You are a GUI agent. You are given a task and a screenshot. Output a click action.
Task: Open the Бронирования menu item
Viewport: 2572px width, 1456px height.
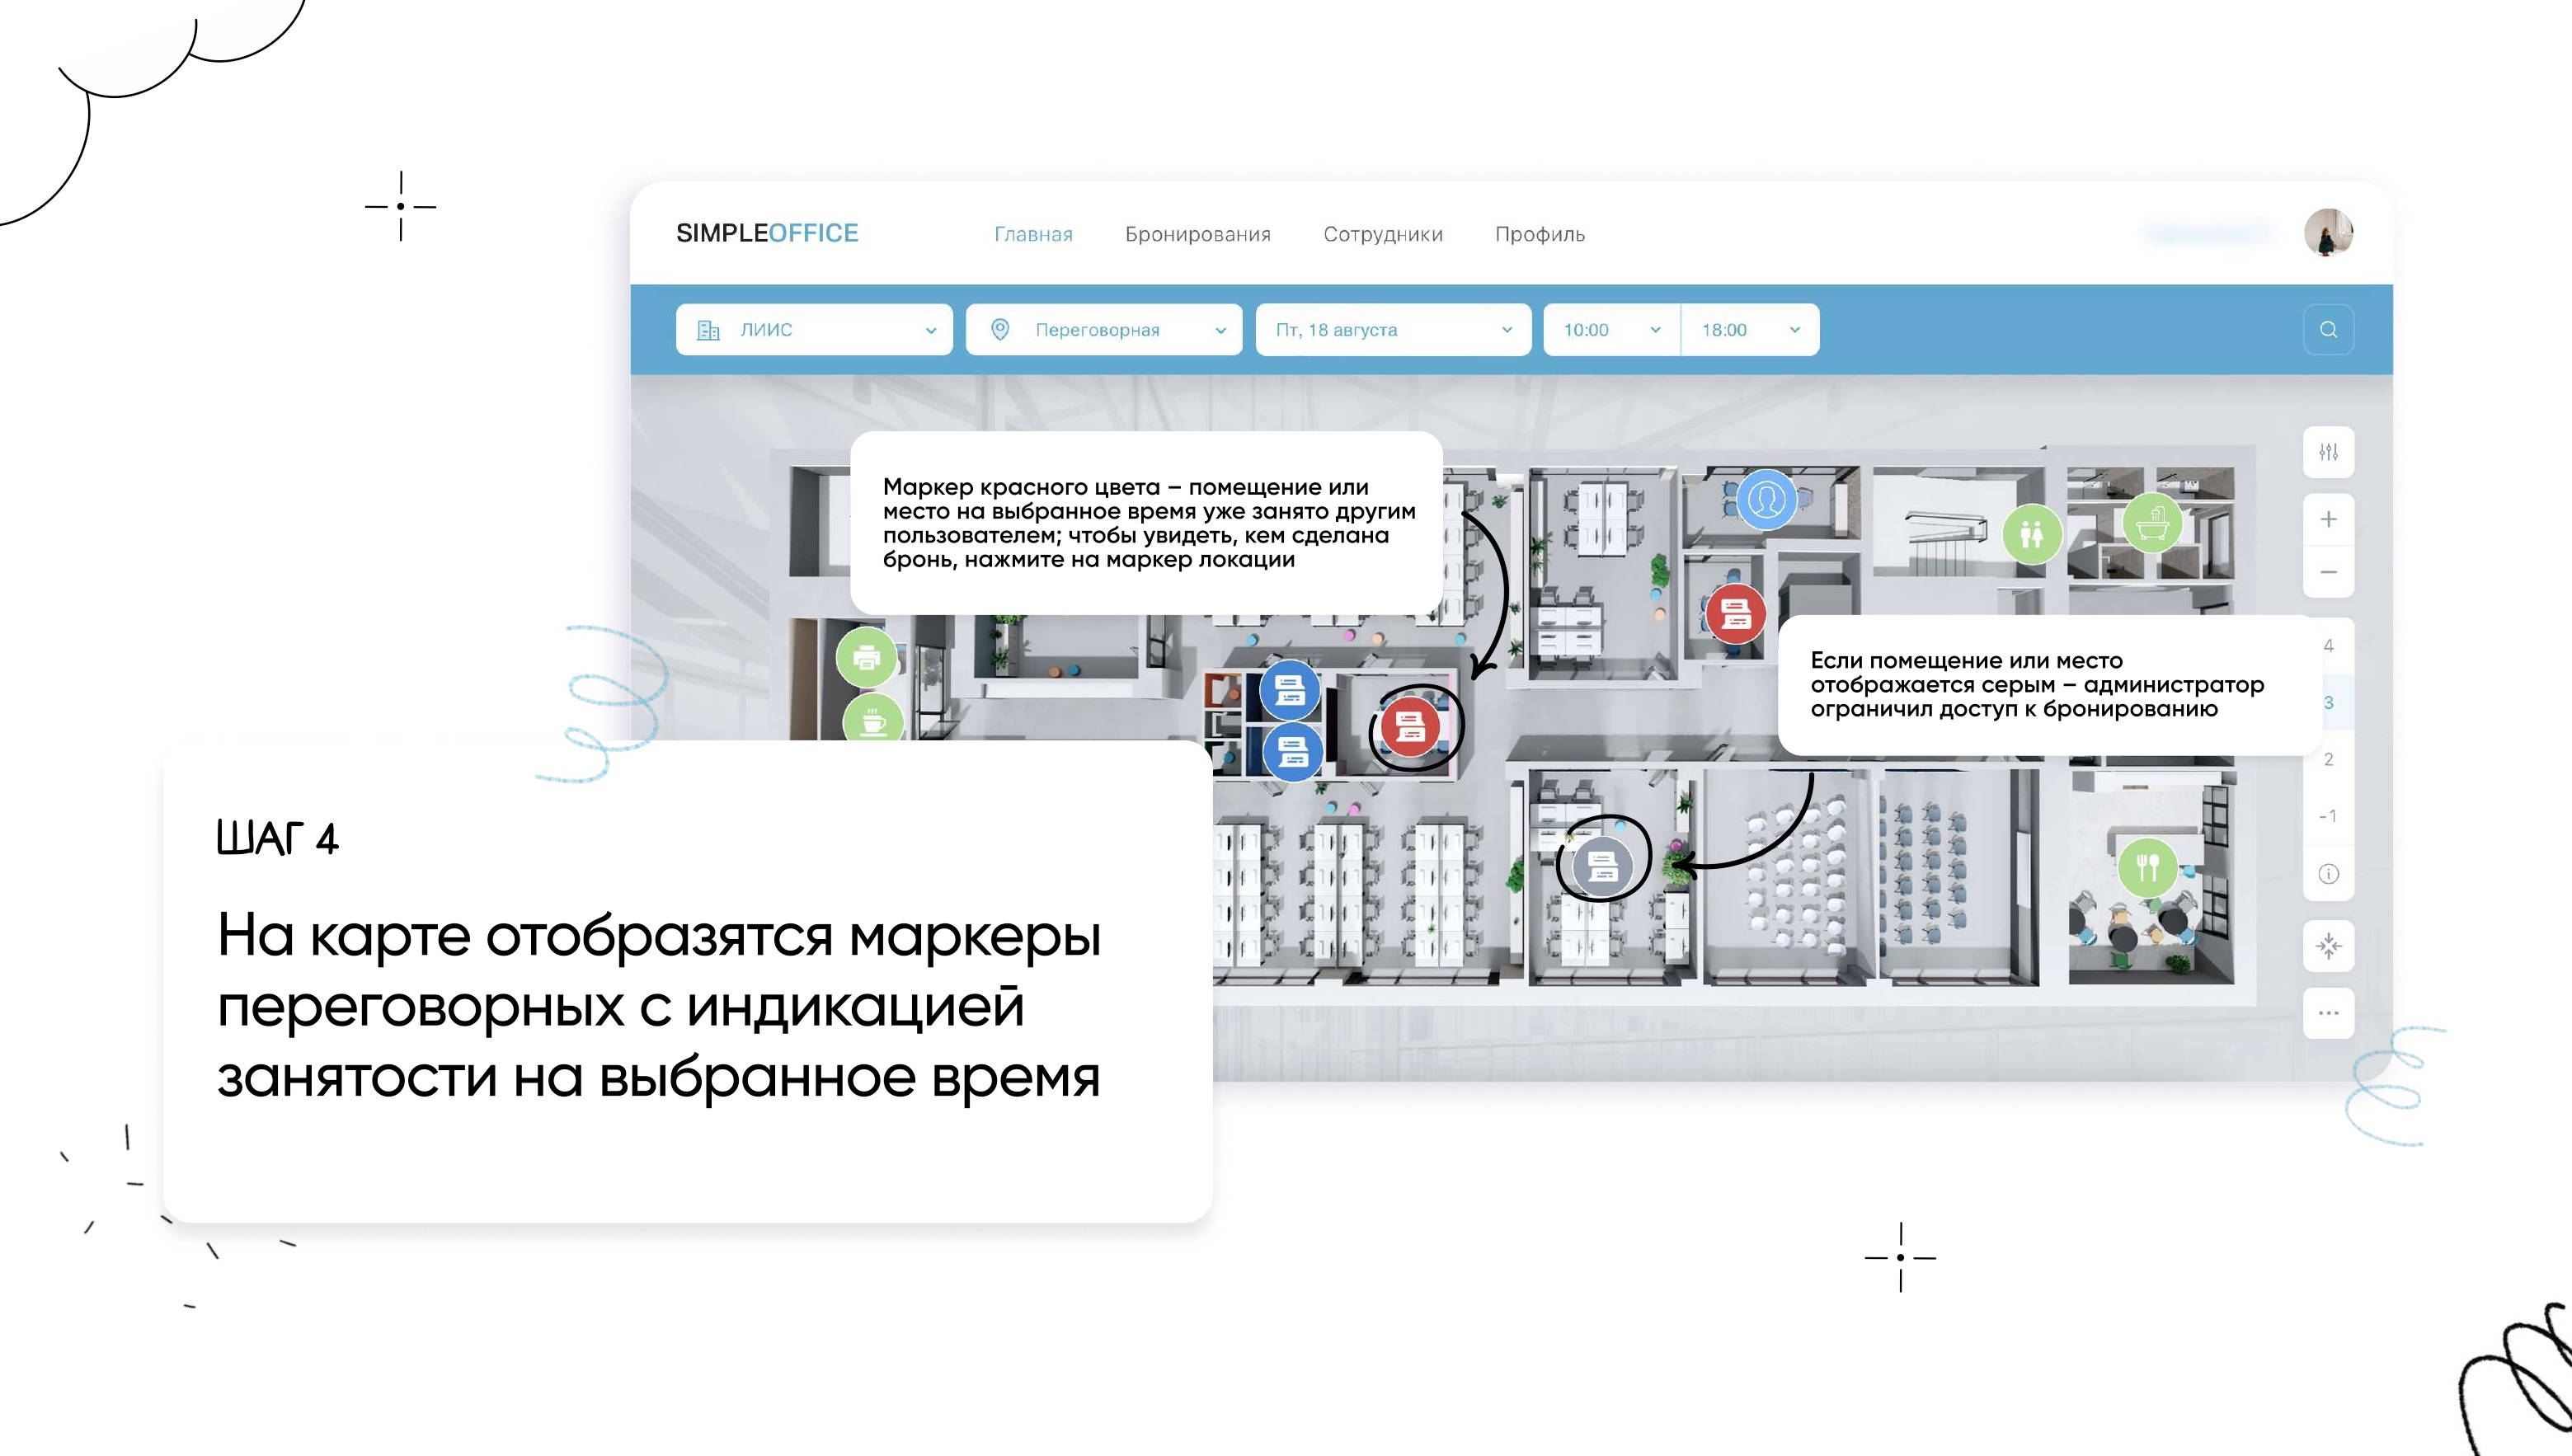[1197, 234]
